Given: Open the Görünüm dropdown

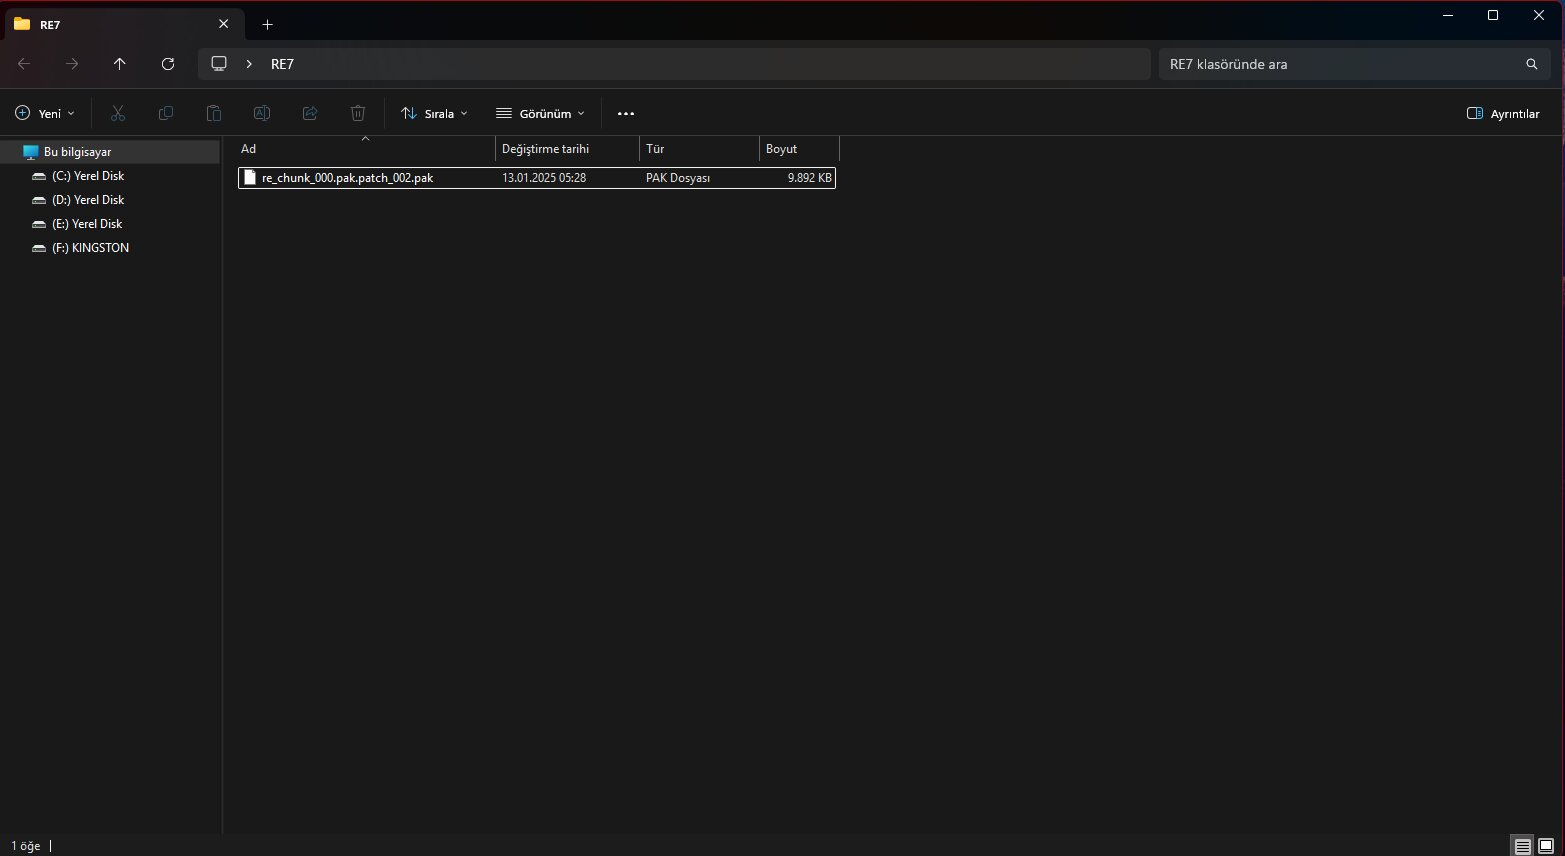Looking at the screenshot, I should point(540,113).
